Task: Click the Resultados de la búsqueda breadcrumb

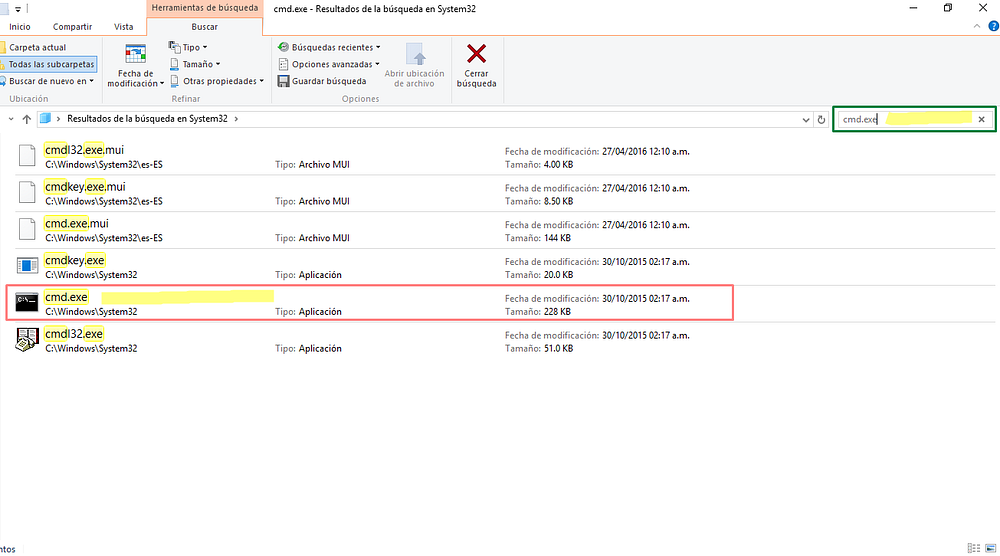Action: coord(147,119)
